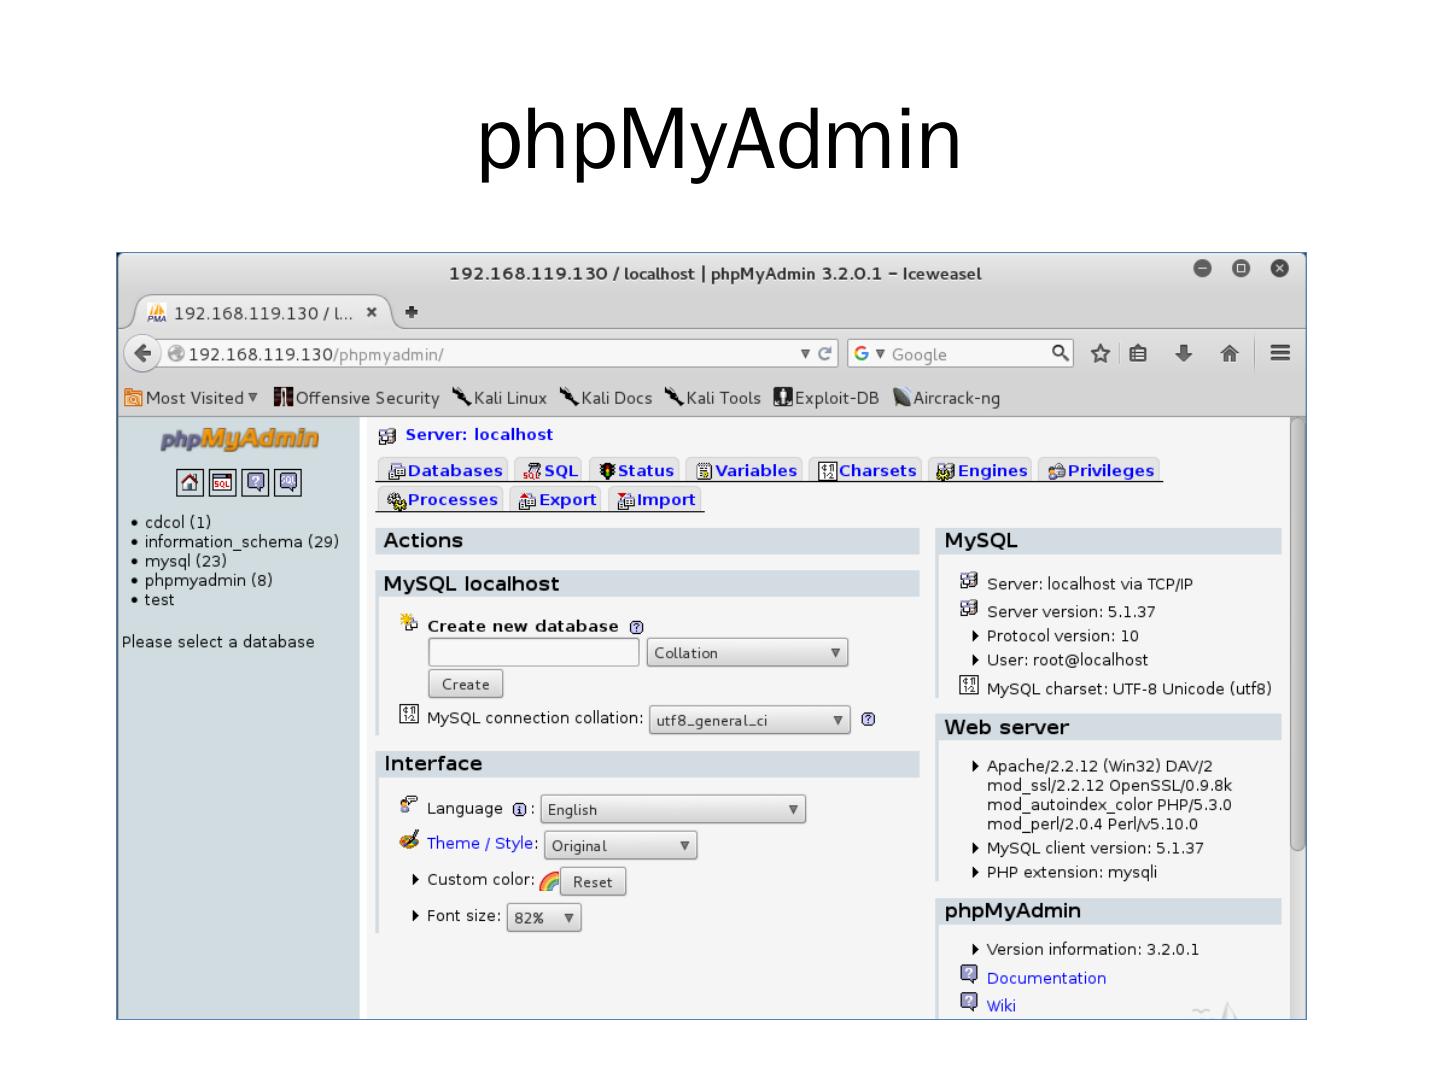Open the Import tab
Viewport: 1440px width, 1080px height.
click(x=656, y=500)
